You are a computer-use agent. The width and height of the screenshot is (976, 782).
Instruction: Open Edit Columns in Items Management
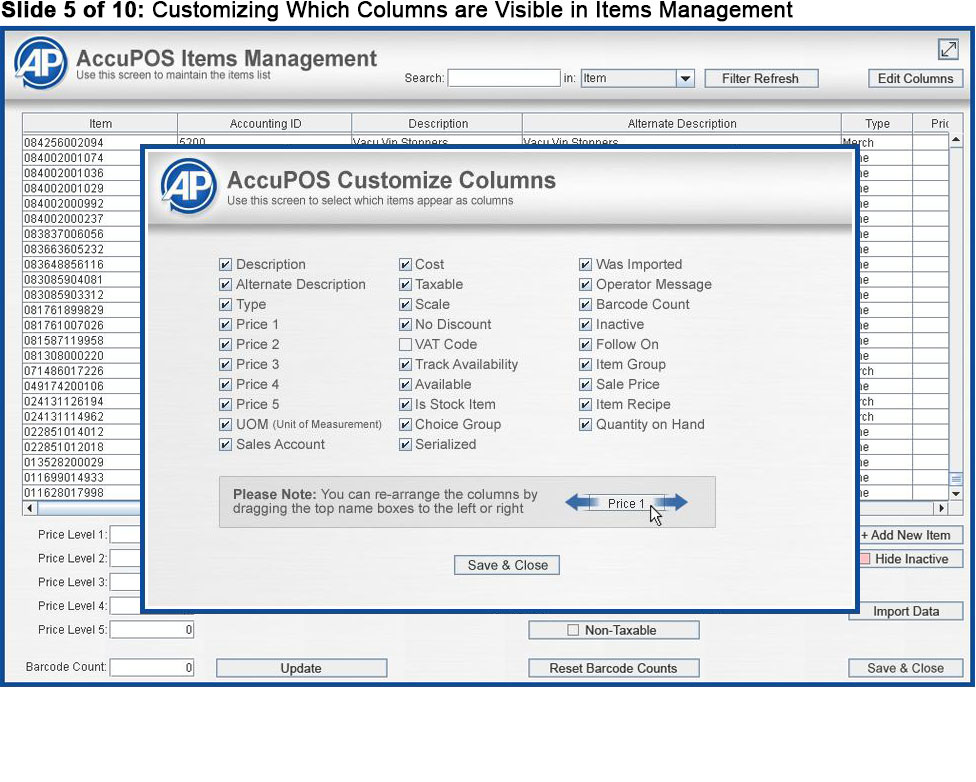(x=915, y=78)
